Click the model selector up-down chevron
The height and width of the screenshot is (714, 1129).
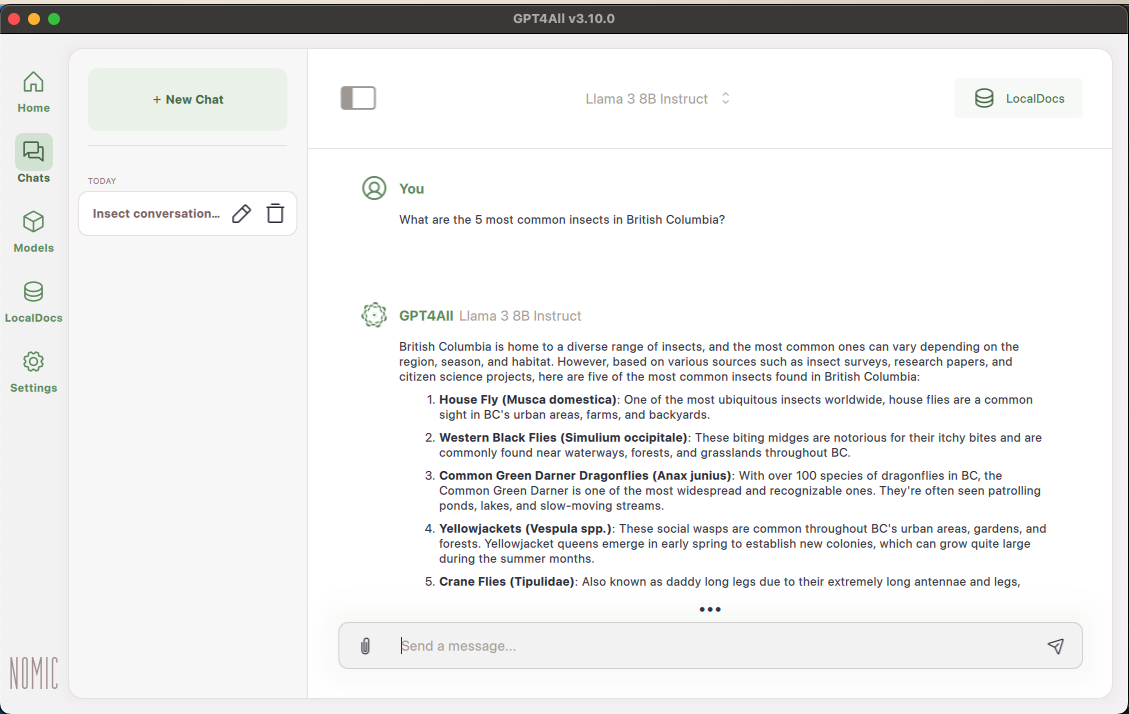click(726, 98)
